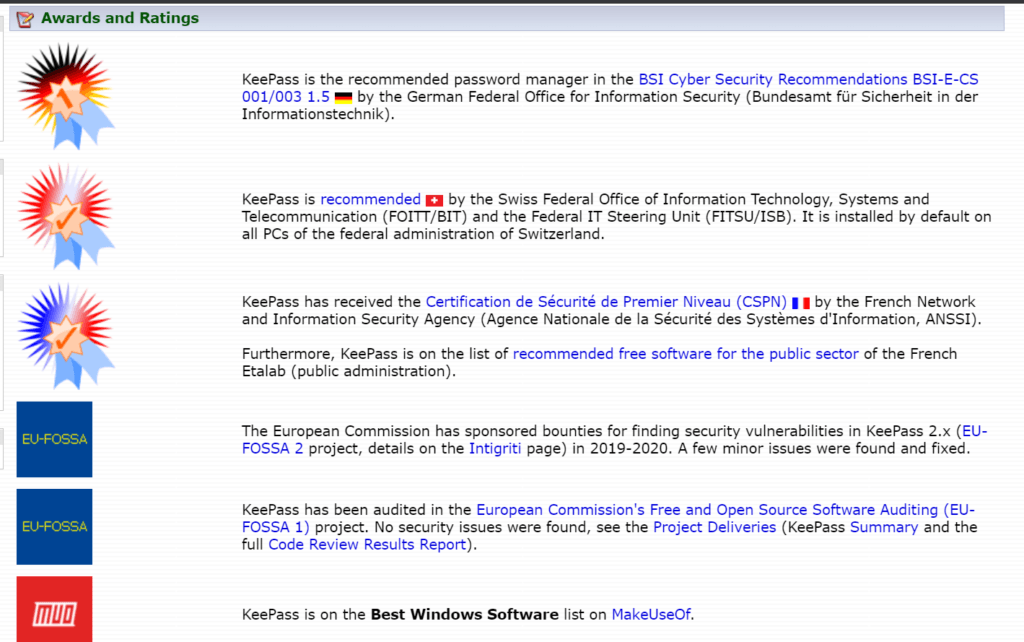This screenshot has width=1024, height=642.
Task: Open the Code Review Results Report link
Action: coord(368,545)
